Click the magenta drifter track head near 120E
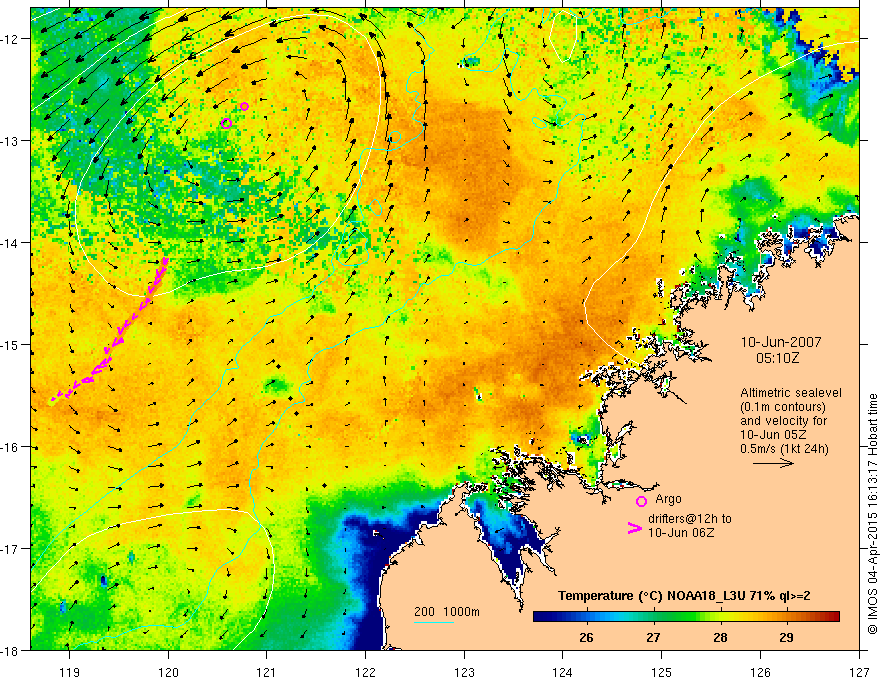Screen dimensions: 880x680 [x=165, y=260]
